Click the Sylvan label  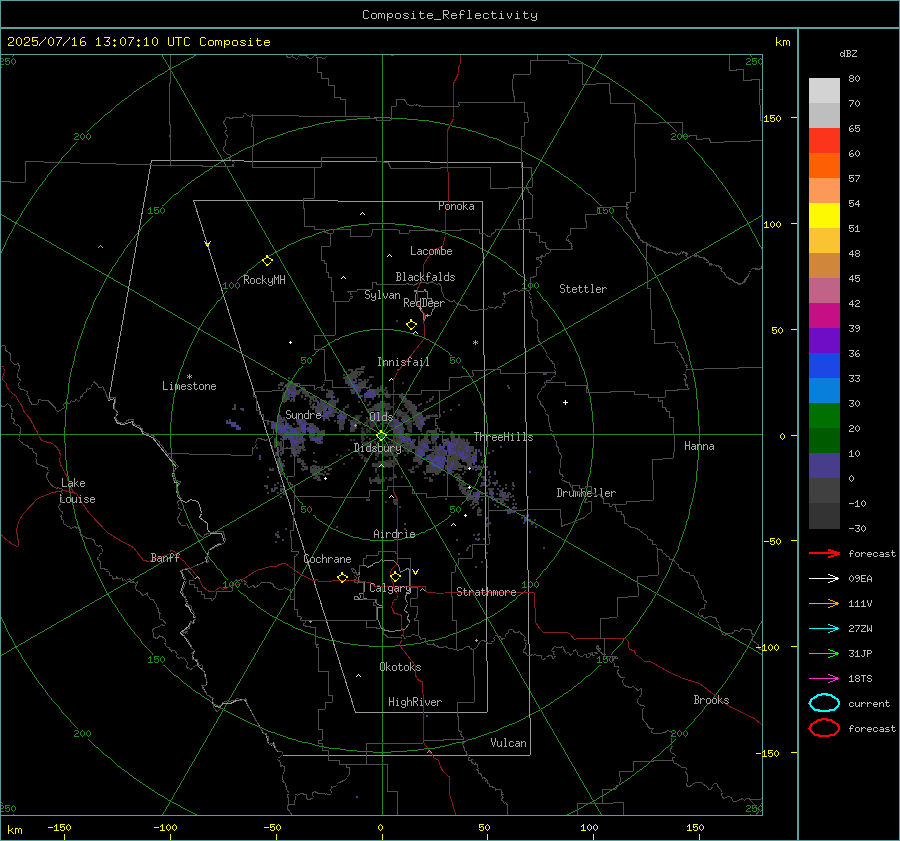click(x=382, y=295)
